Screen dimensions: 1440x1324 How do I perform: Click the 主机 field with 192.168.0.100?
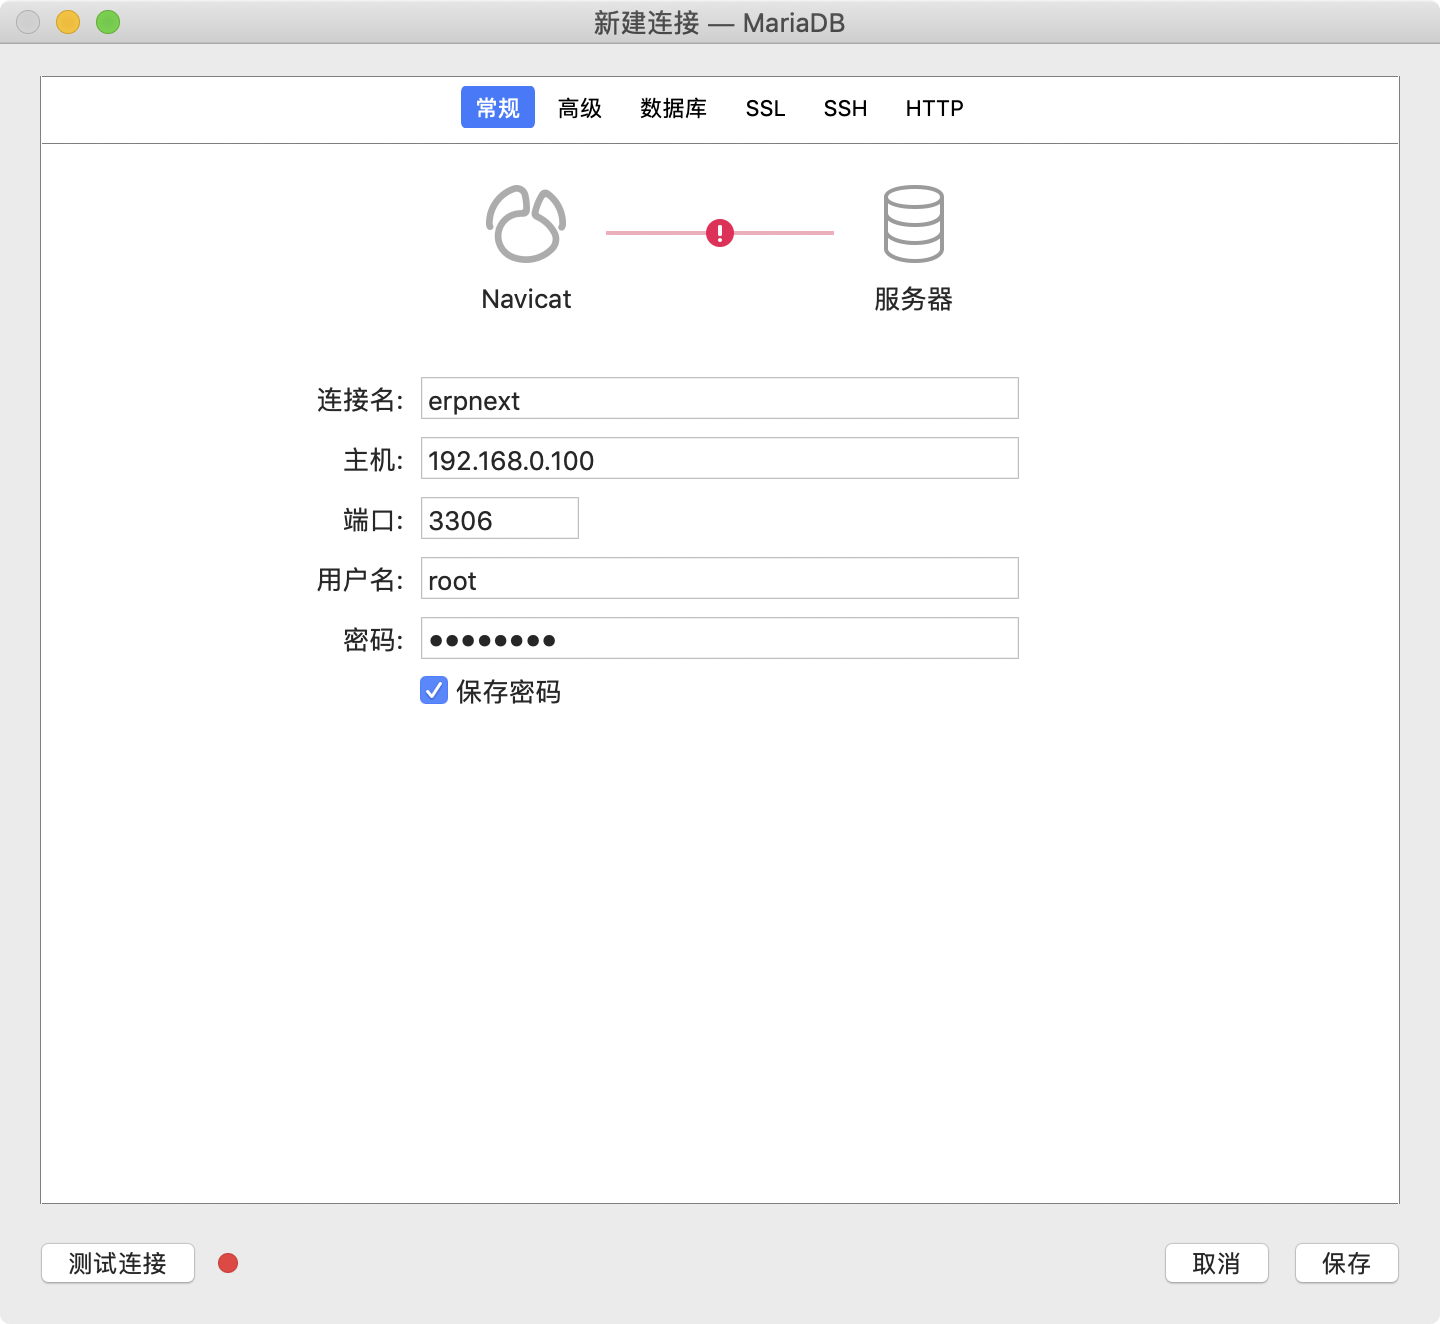click(x=720, y=458)
